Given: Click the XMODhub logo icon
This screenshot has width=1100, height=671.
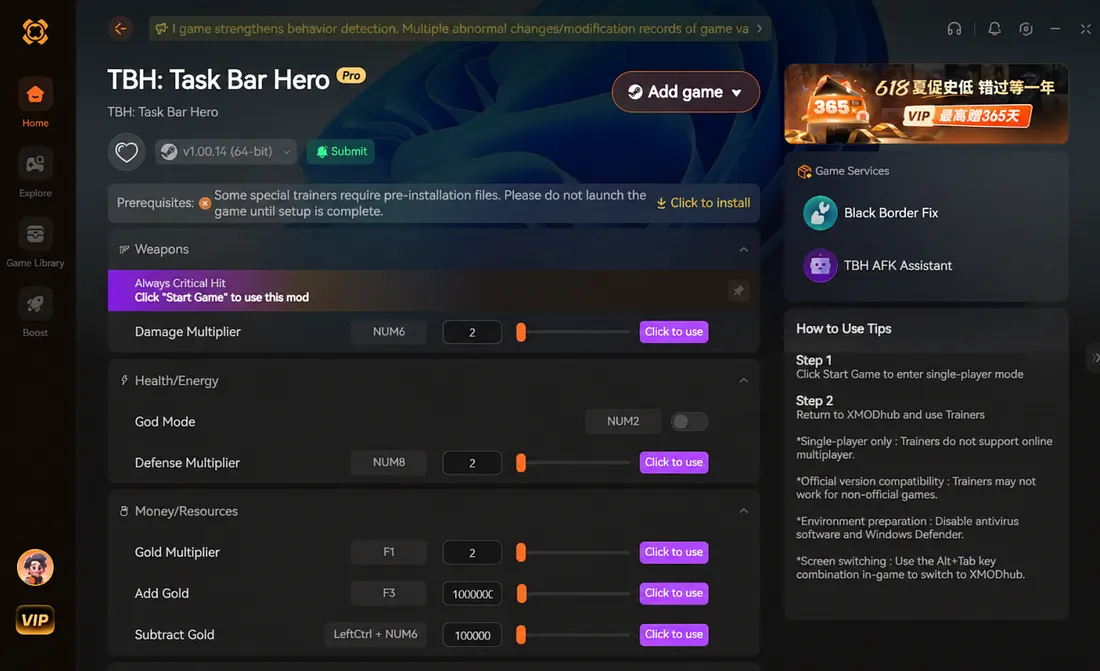Looking at the screenshot, I should (35, 32).
